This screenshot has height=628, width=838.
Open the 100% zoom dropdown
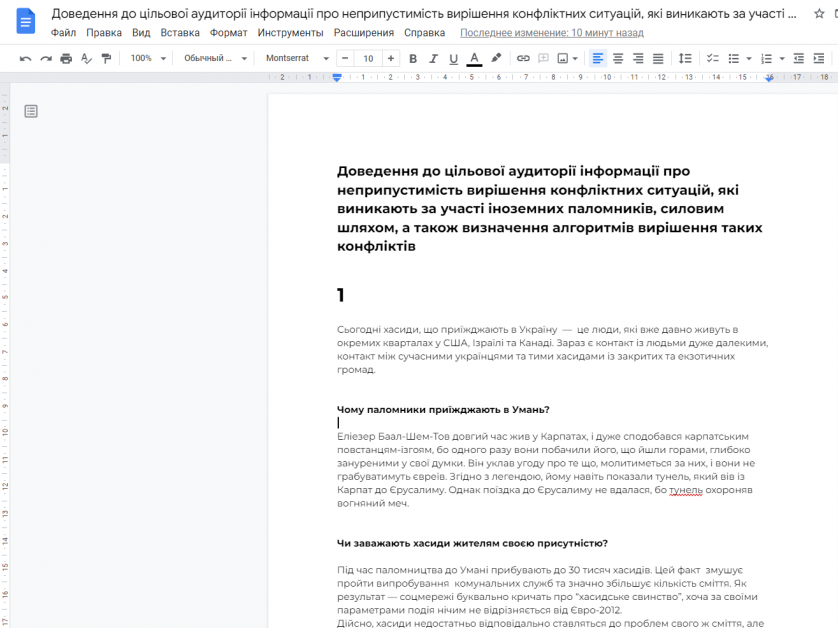tap(148, 58)
